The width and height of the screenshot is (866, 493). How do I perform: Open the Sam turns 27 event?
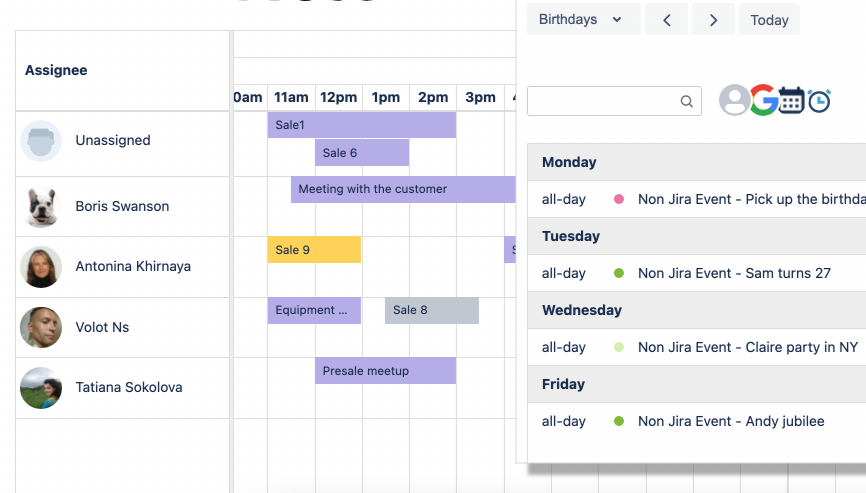coord(734,273)
